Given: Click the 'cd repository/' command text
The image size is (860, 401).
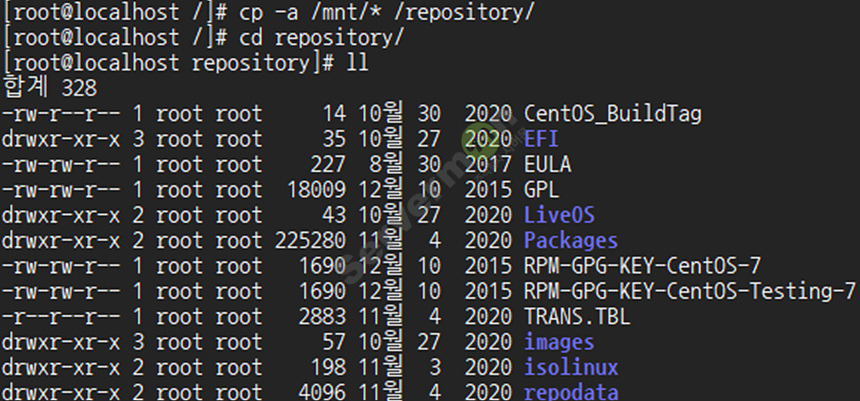Looking at the screenshot, I should [321, 38].
